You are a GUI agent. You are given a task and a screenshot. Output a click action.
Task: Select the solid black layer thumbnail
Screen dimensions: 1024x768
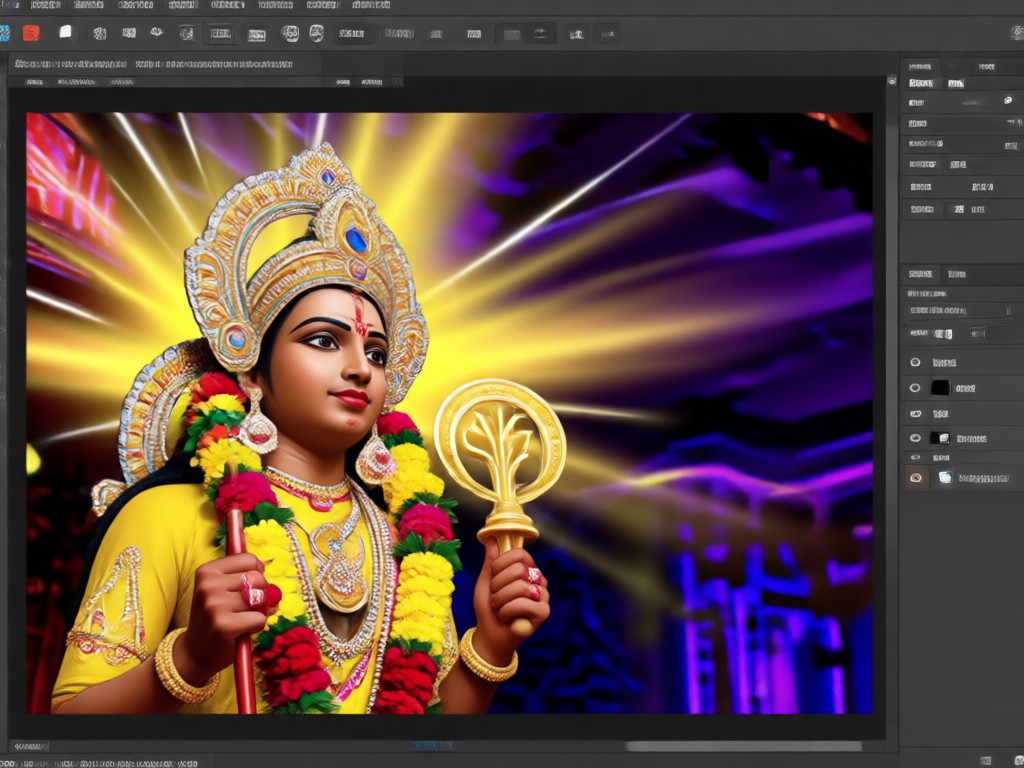tap(940, 388)
